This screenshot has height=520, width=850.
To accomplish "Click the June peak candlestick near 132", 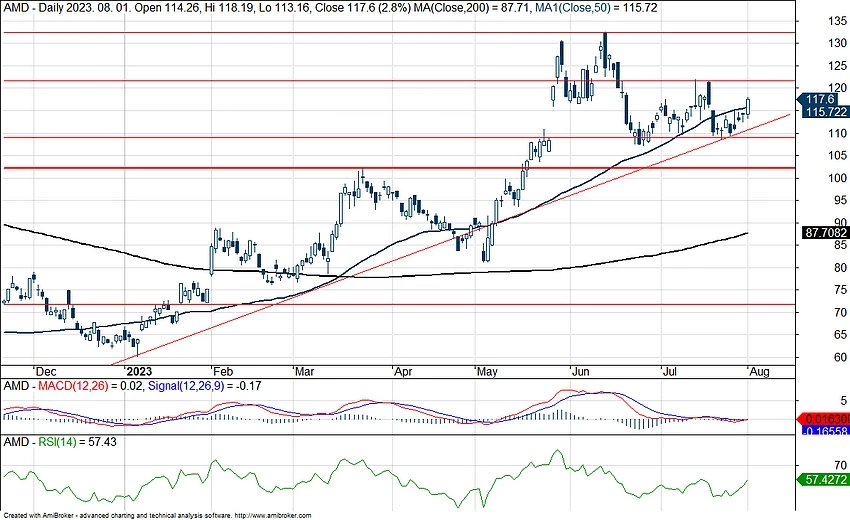I will click(x=605, y=50).
